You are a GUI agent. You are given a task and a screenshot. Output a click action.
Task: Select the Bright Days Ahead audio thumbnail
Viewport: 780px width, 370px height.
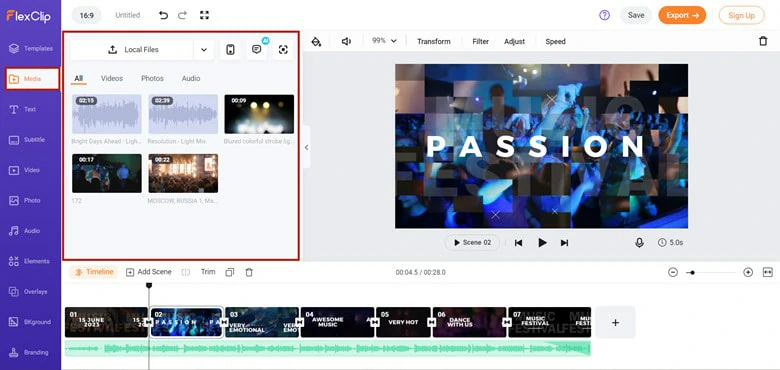pos(106,114)
